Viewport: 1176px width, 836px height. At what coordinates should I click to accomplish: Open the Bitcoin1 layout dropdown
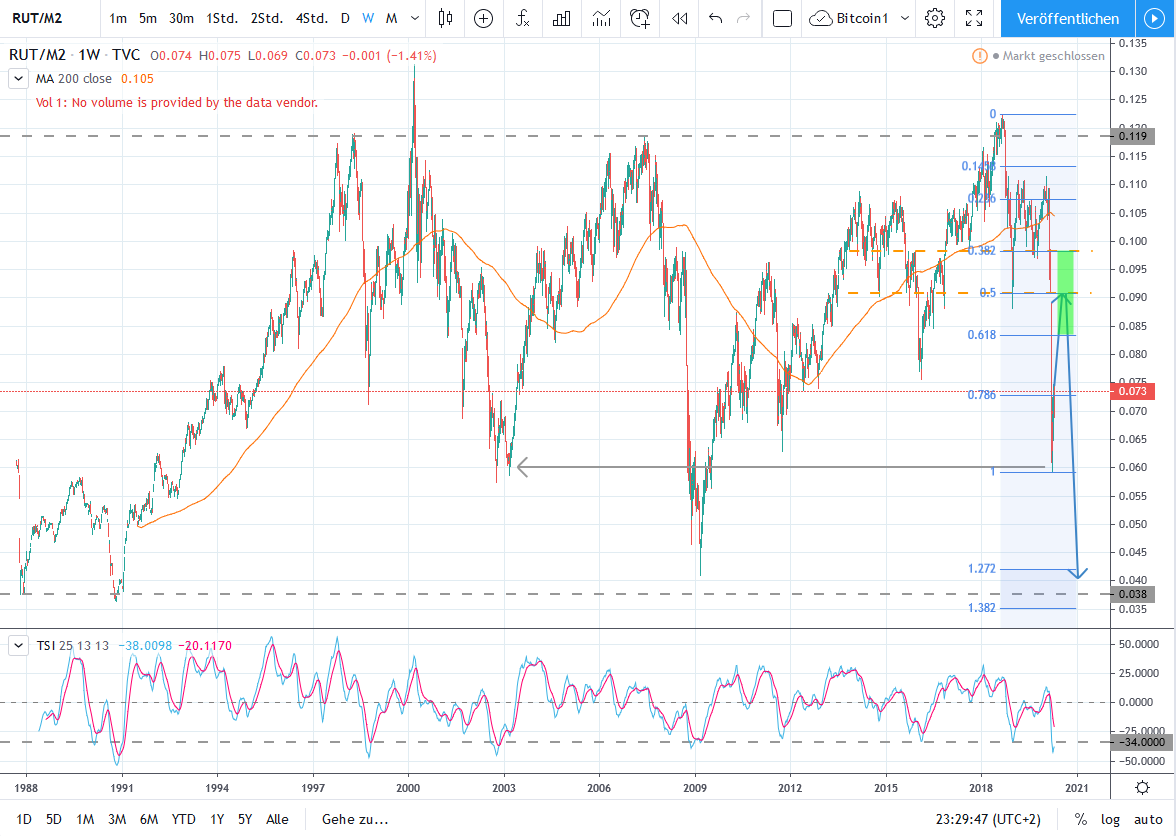[x=905, y=18]
